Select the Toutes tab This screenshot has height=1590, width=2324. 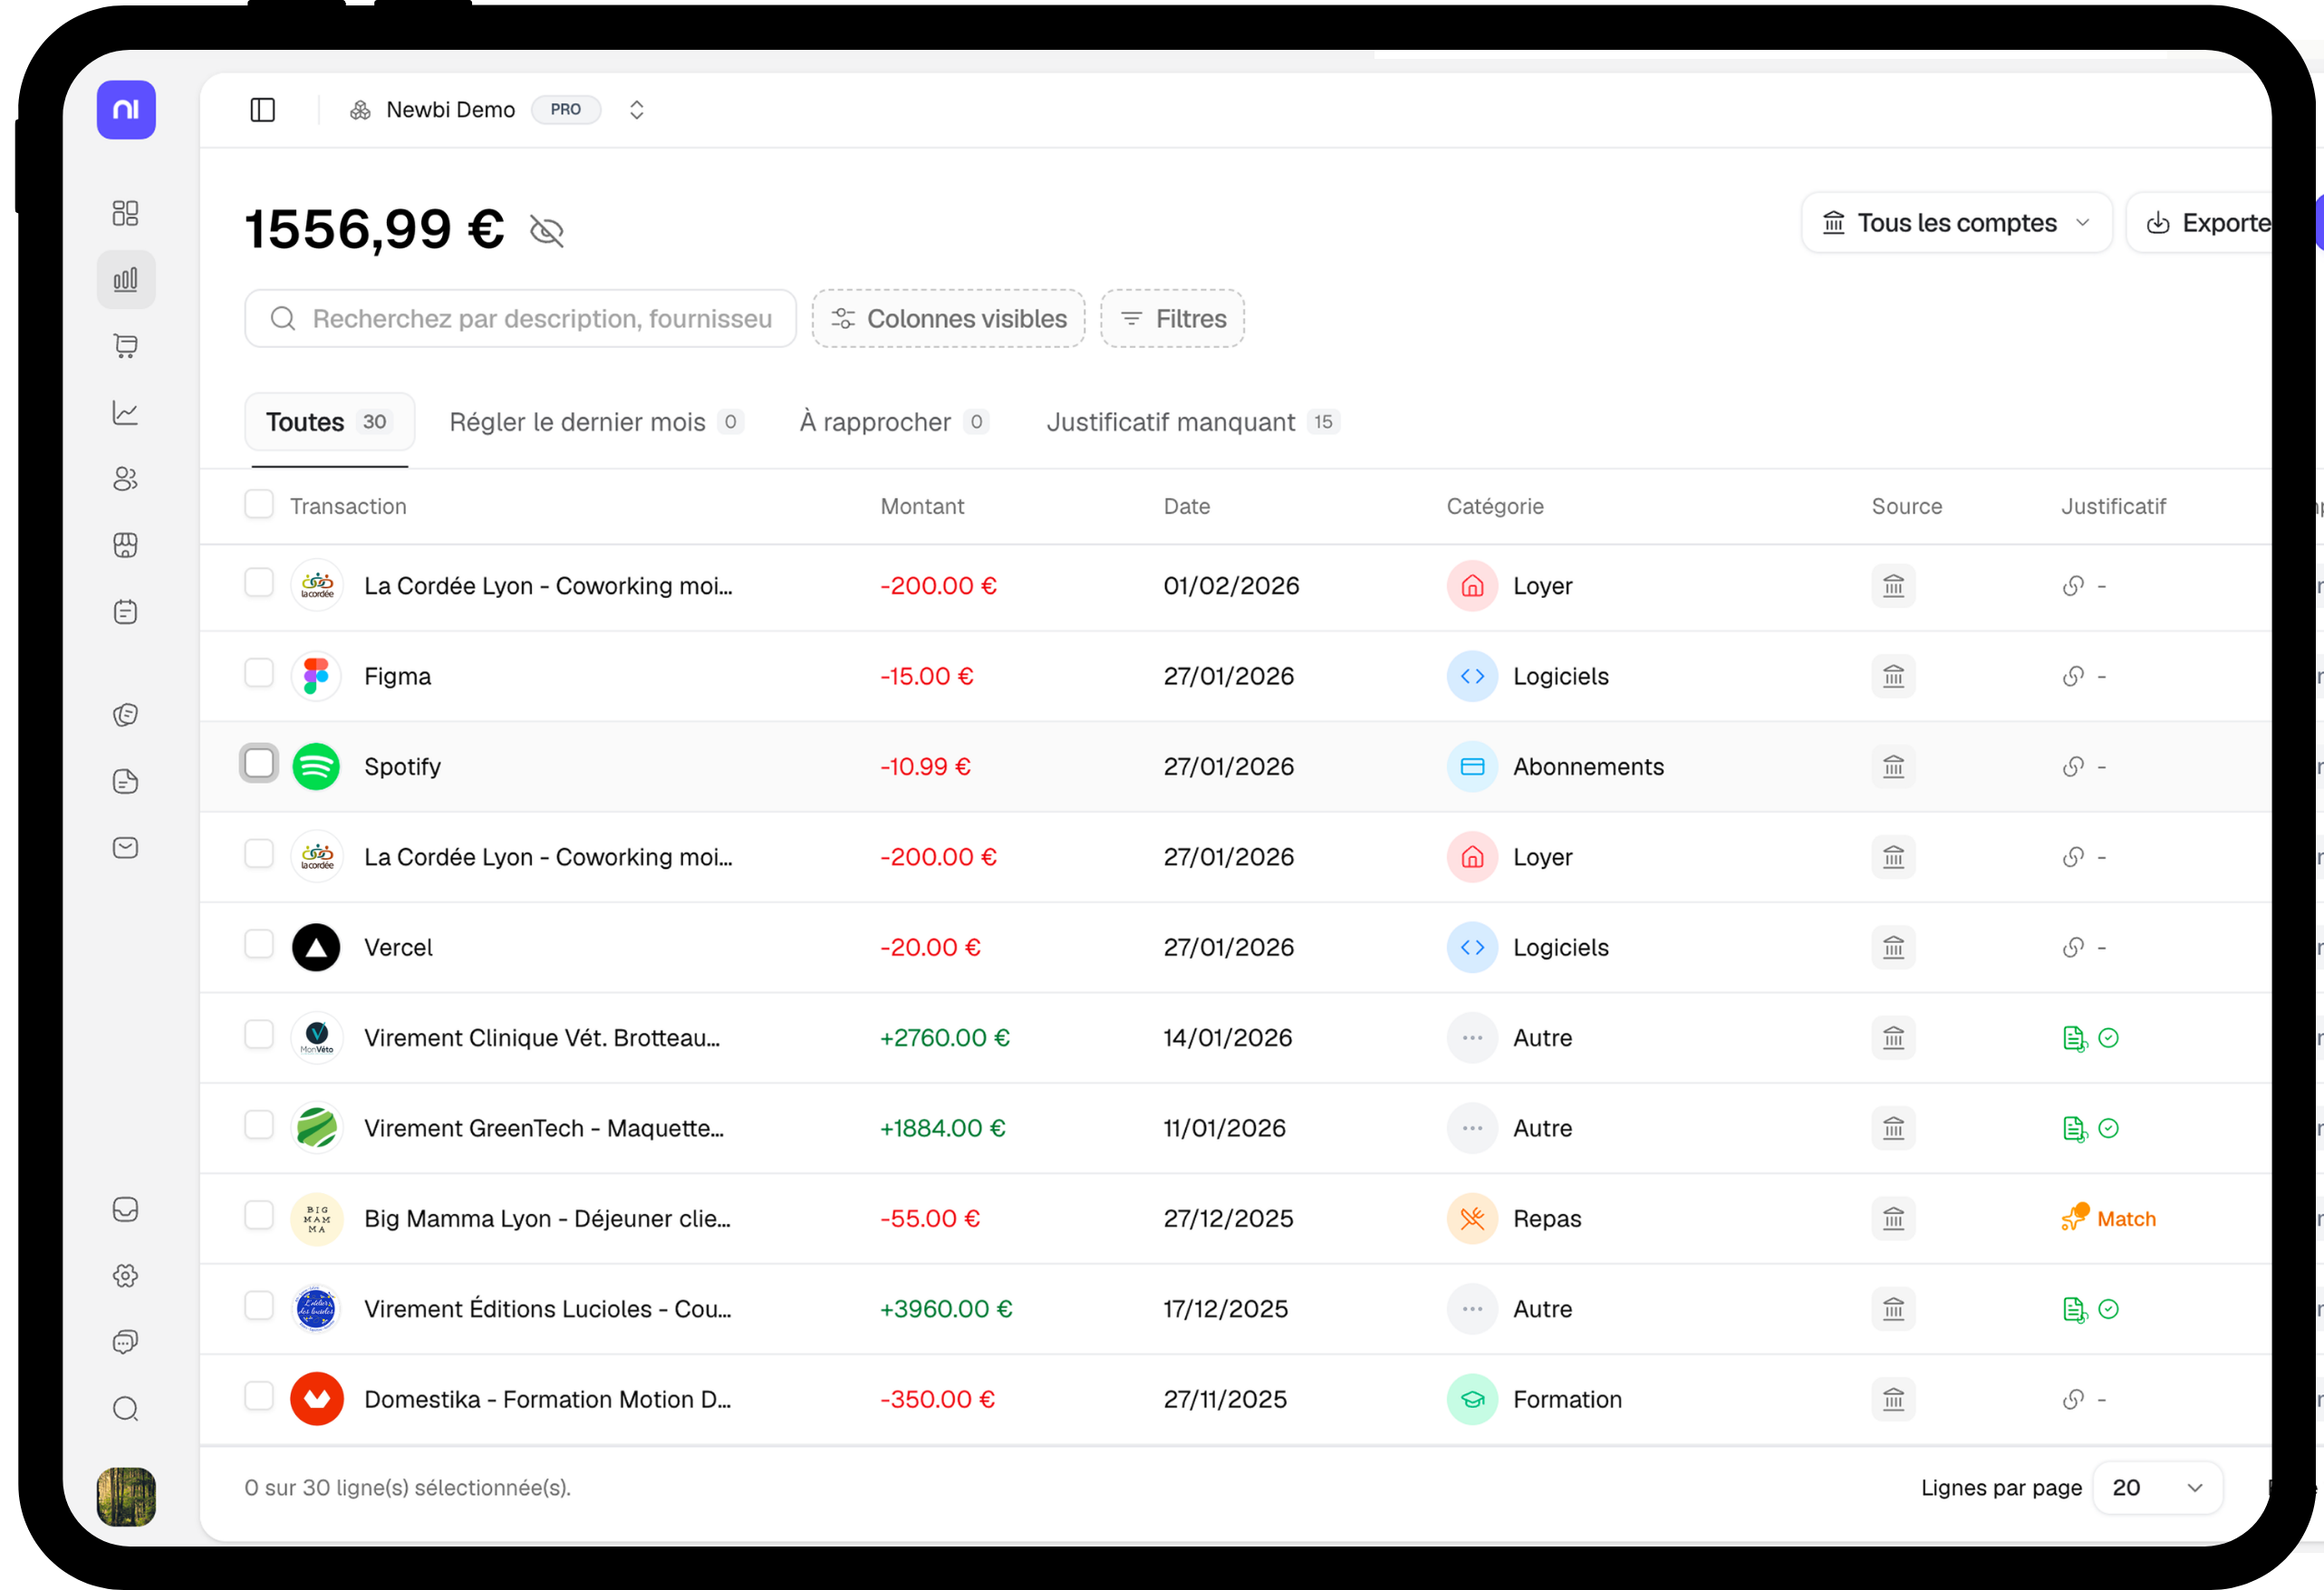point(329,422)
